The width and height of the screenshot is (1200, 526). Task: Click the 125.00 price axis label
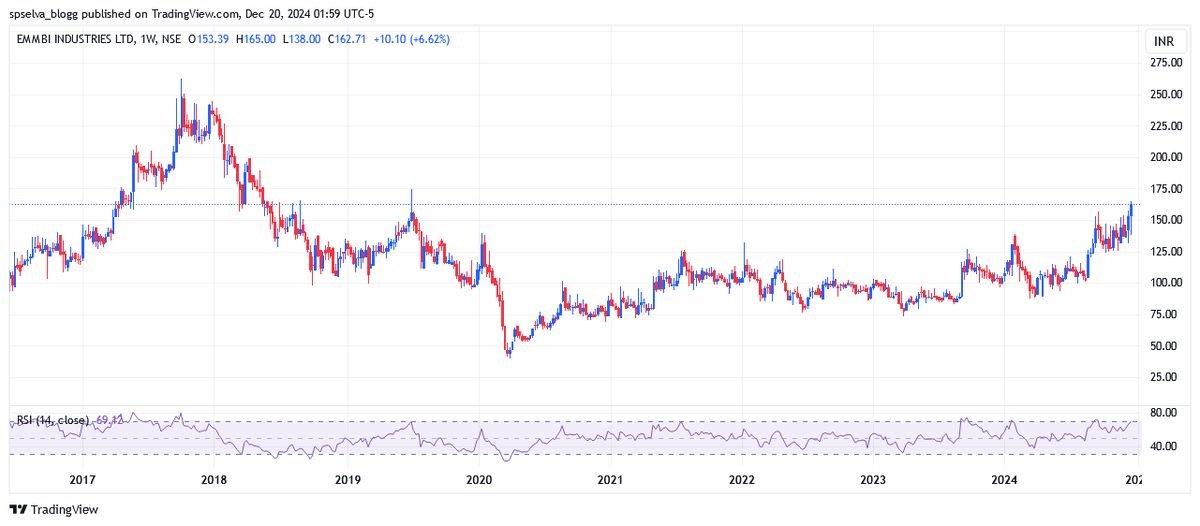(1166, 252)
